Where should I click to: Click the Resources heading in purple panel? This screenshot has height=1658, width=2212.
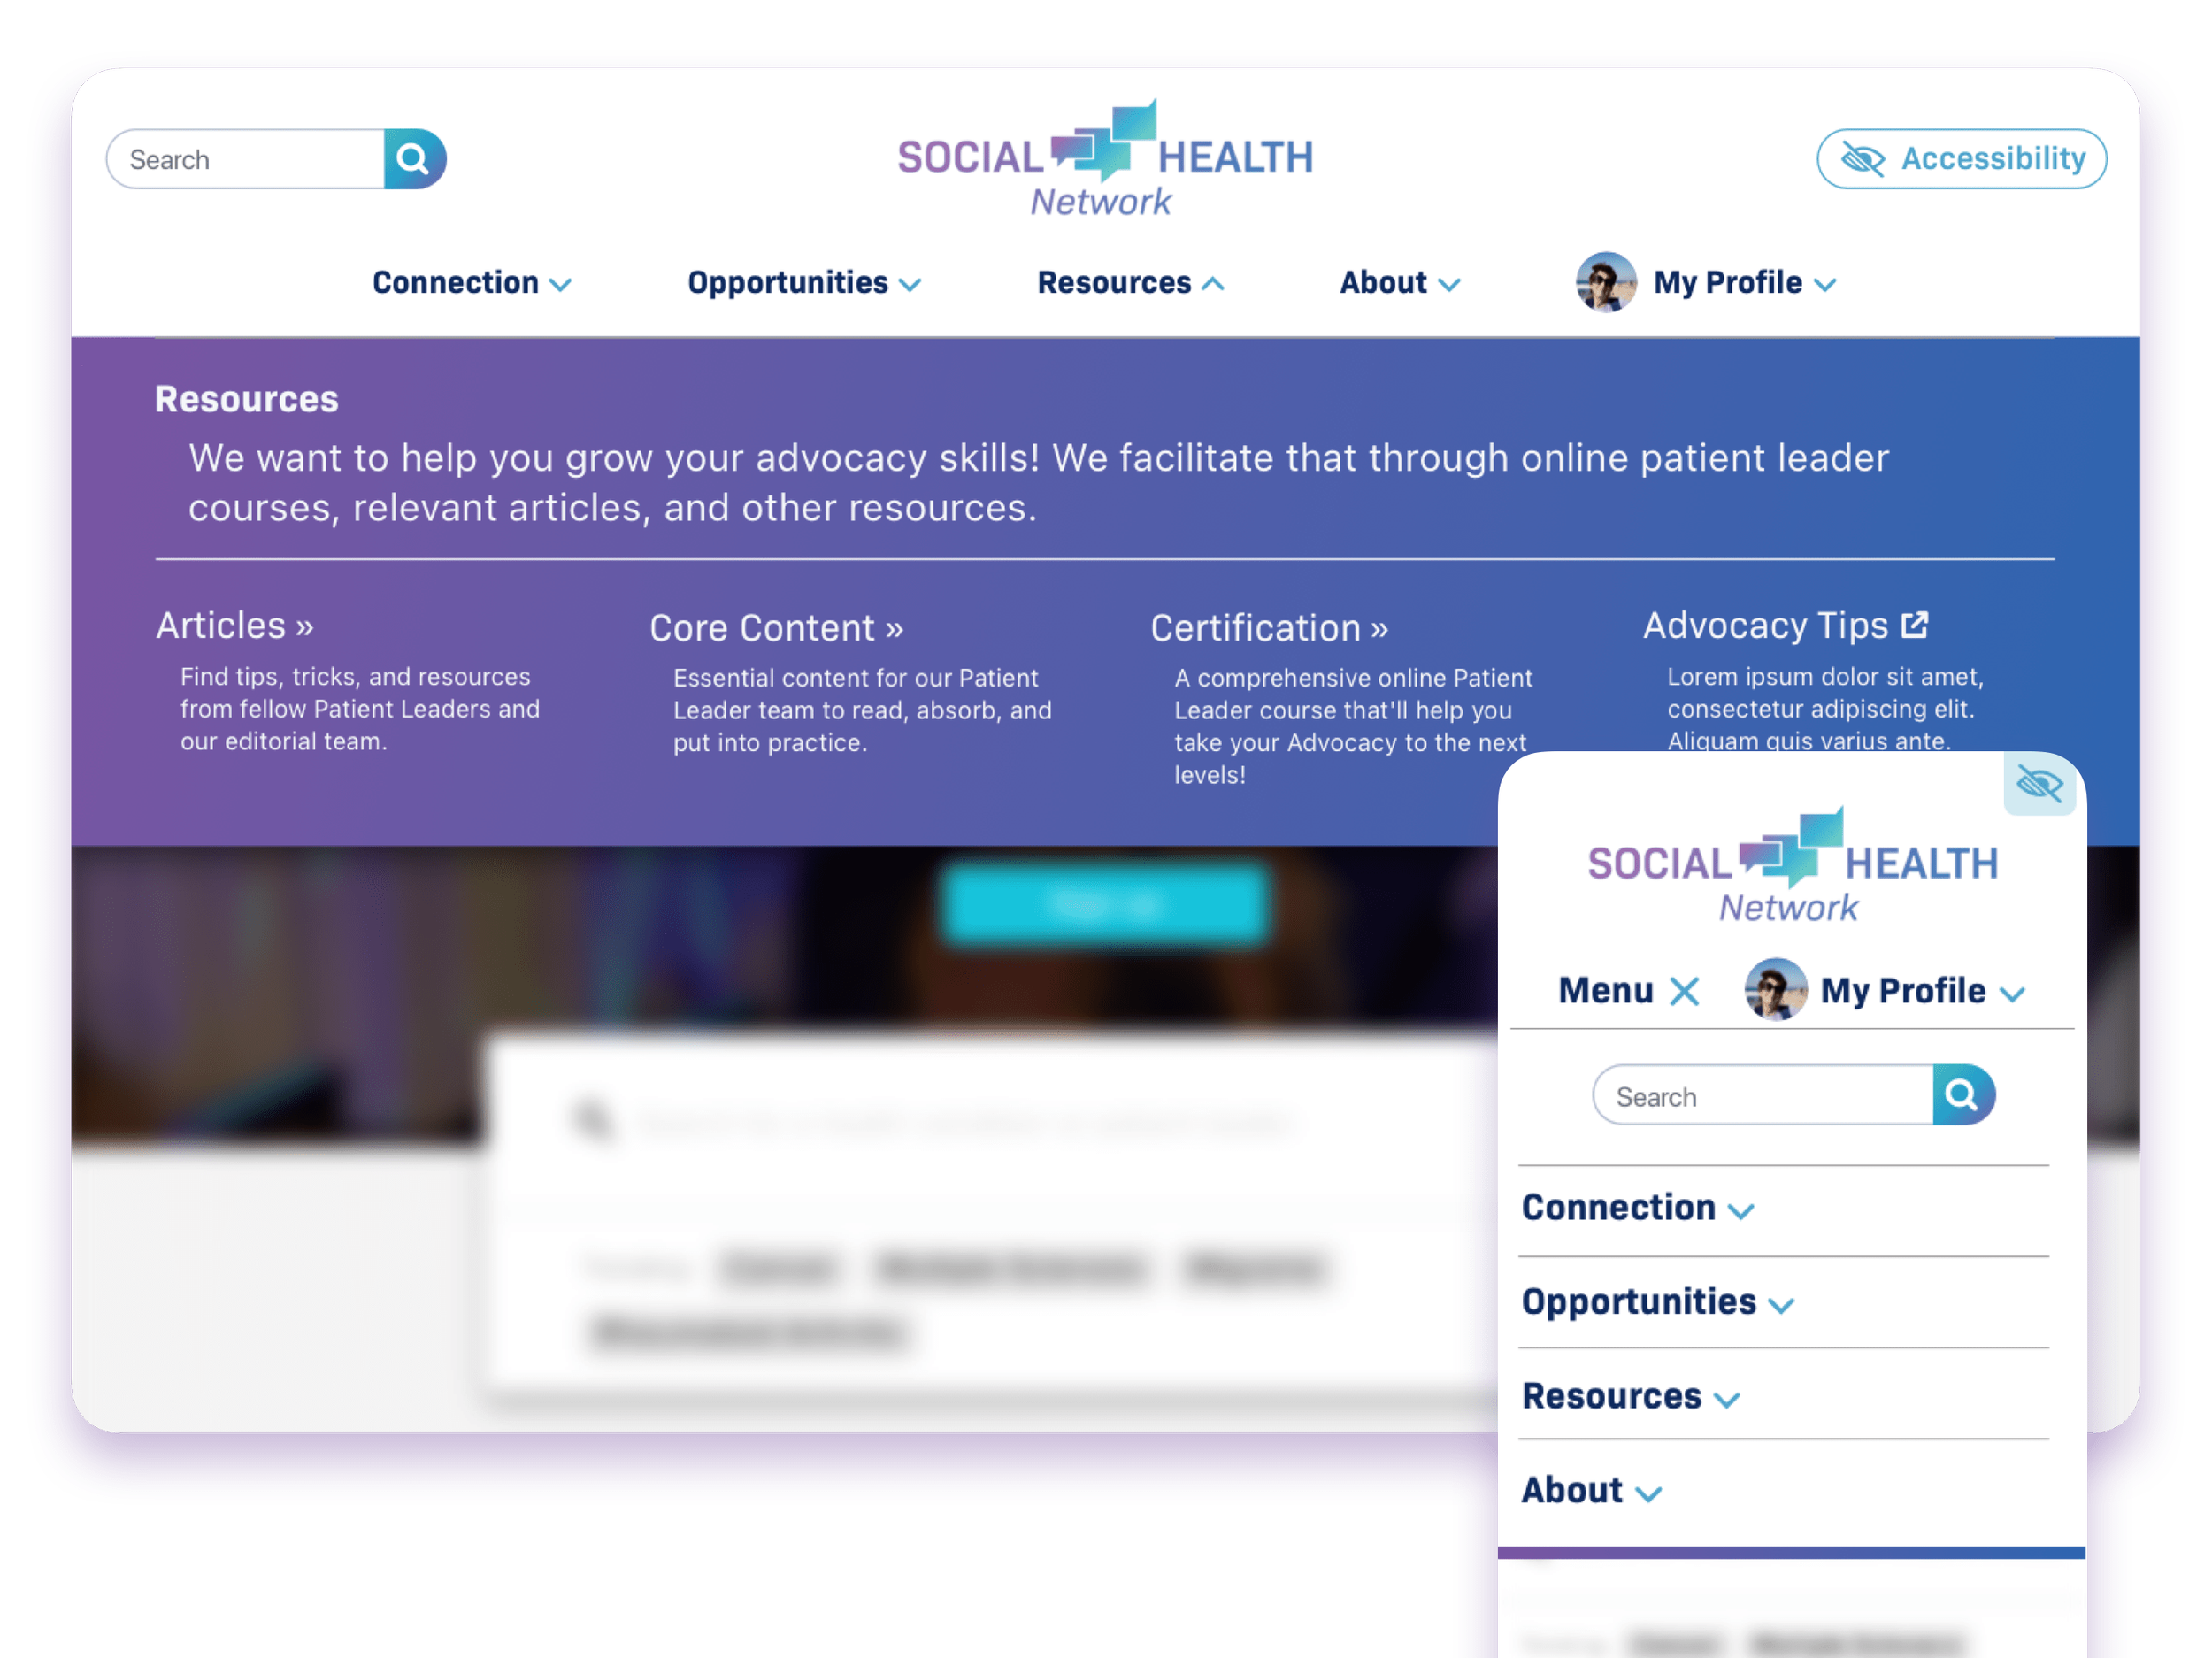[247, 399]
